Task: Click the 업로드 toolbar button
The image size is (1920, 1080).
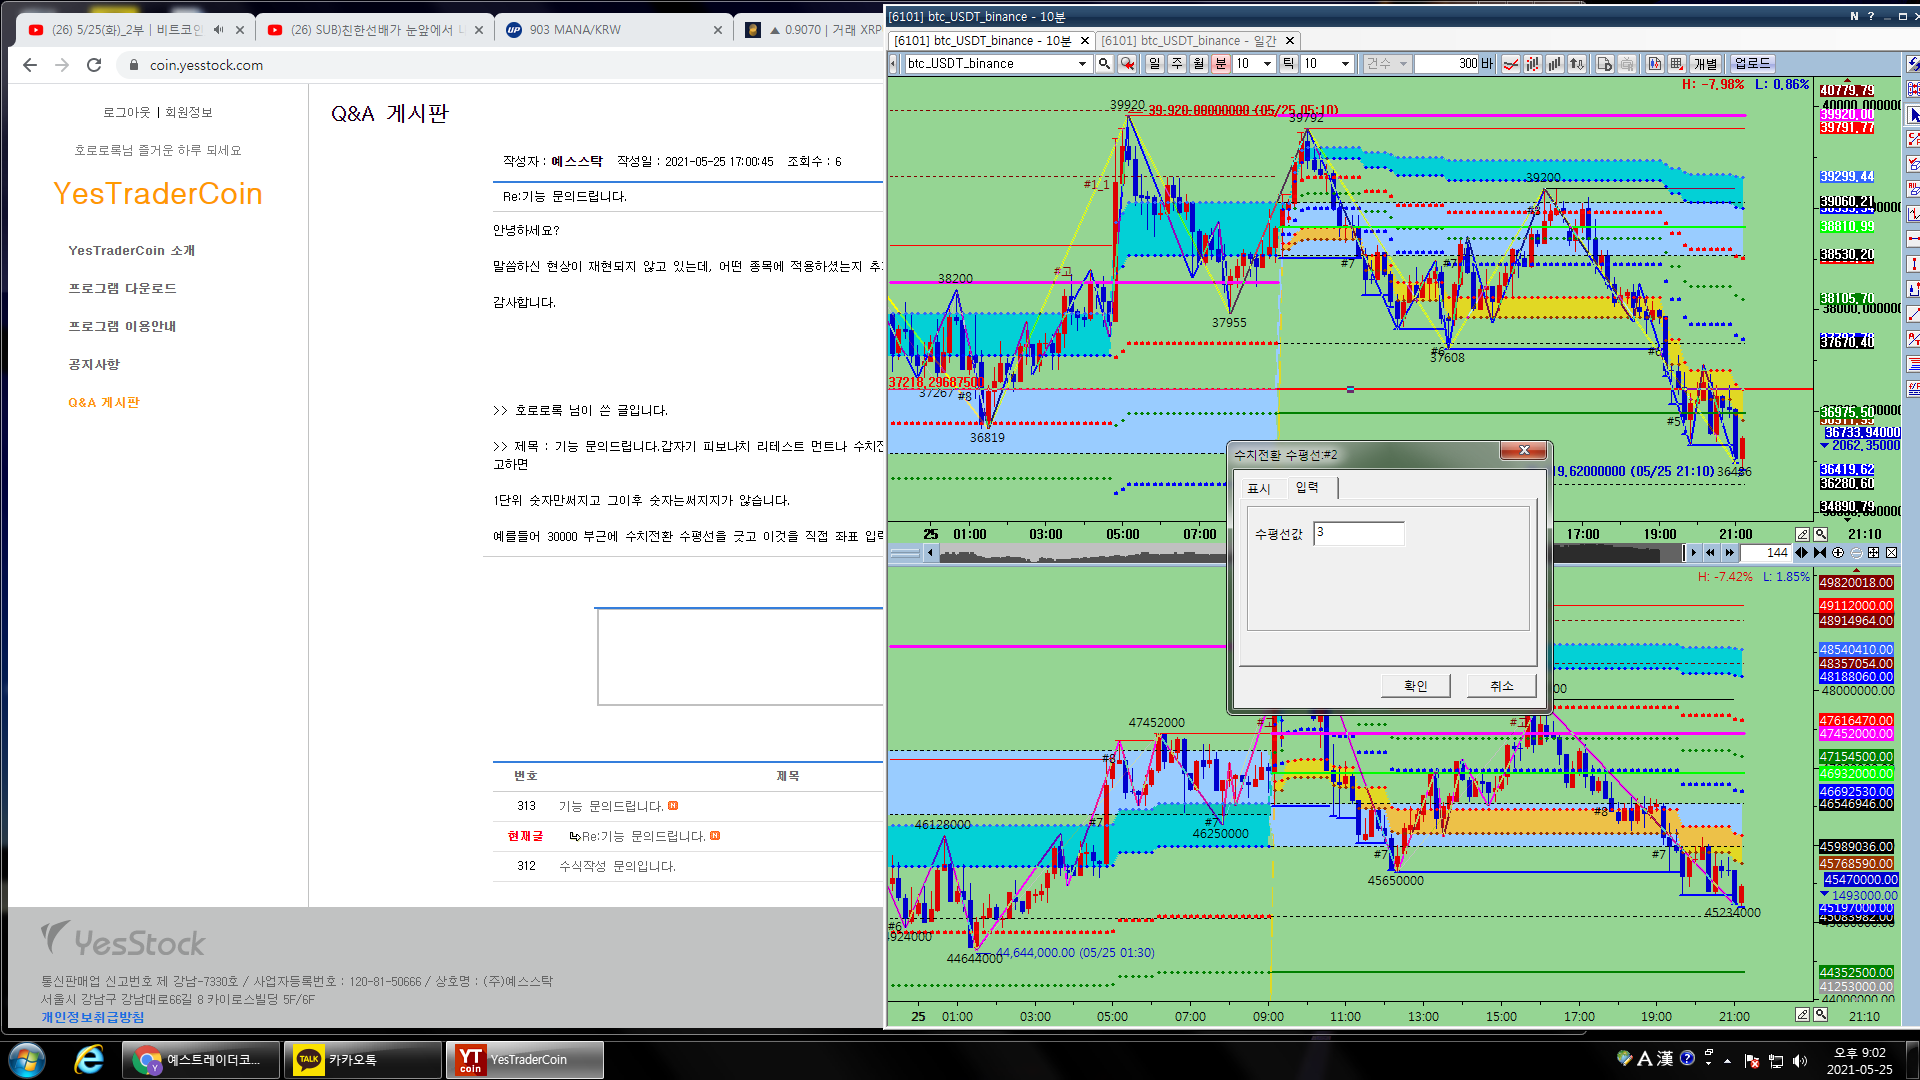Action: click(x=1752, y=64)
